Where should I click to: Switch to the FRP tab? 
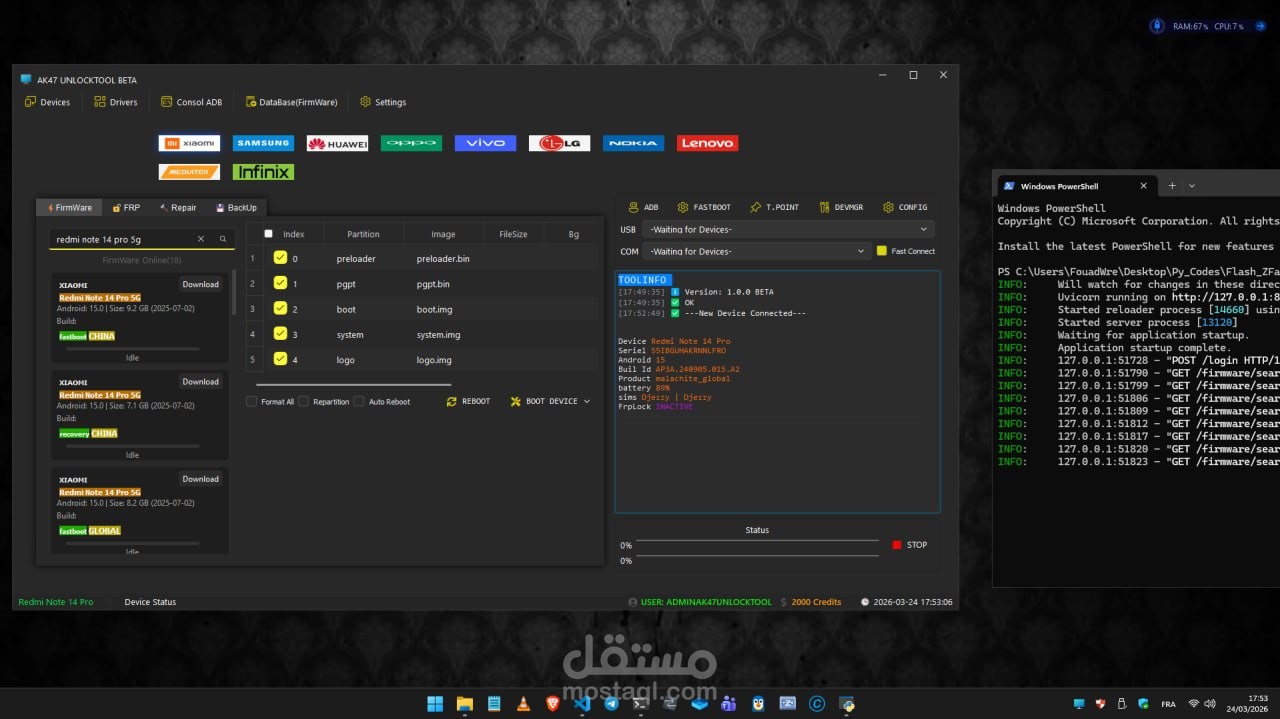click(x=126, y=208)
